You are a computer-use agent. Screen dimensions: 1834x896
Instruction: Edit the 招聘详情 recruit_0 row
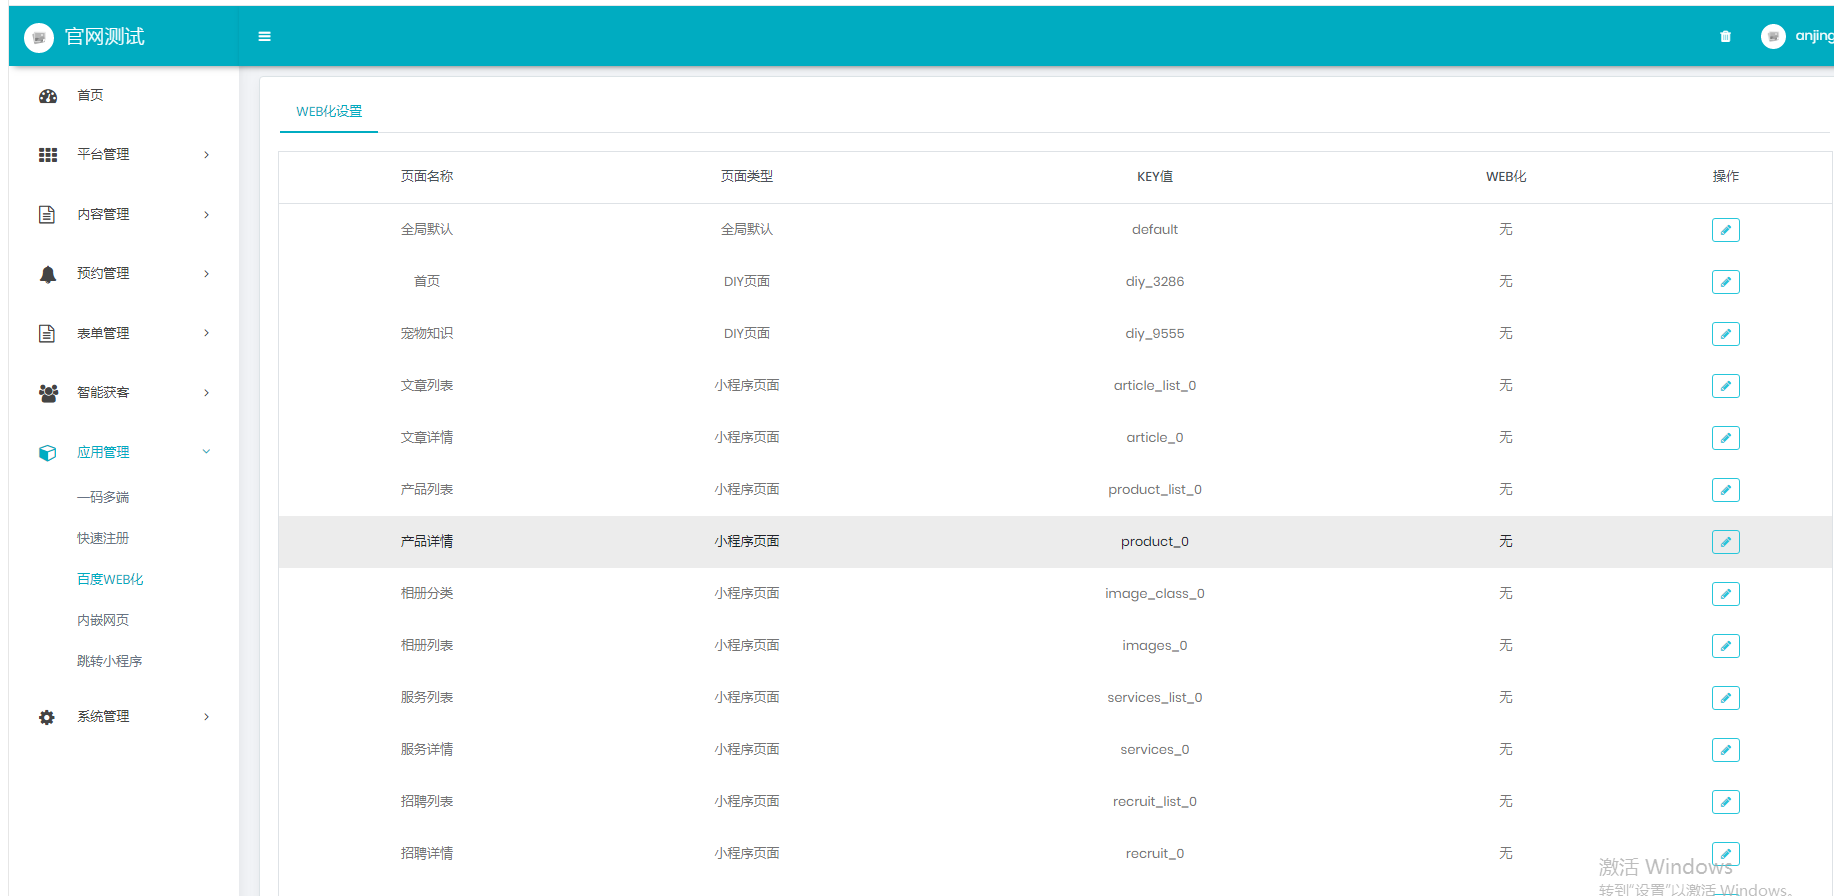(1725, 854)
